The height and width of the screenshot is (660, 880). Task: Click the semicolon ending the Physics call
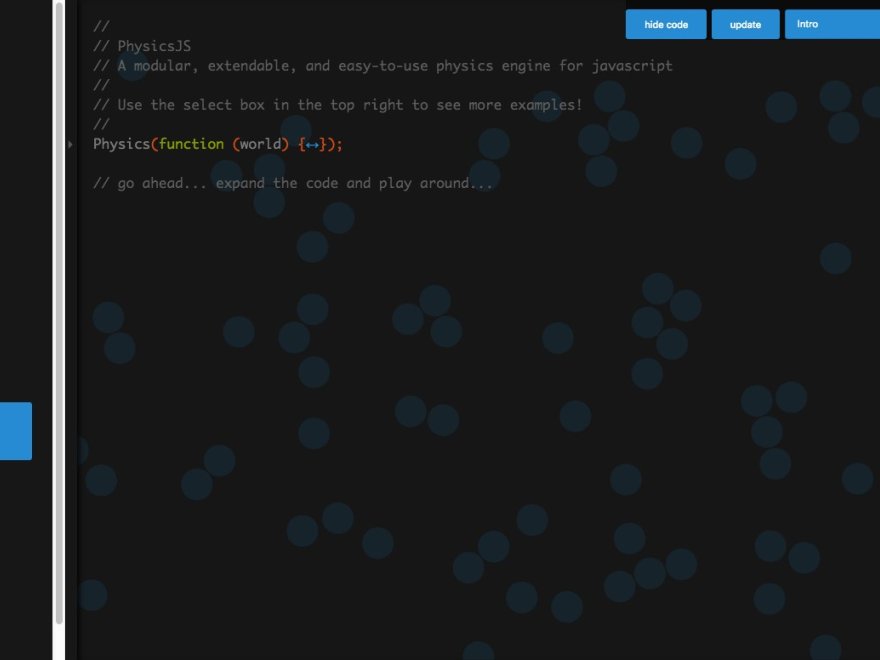pos(338,144)
